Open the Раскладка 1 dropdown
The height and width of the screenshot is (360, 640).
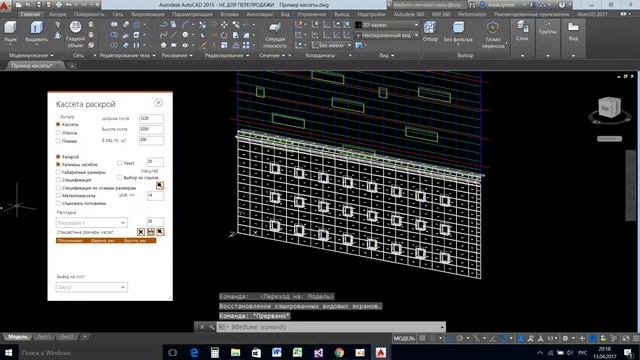(x=91, y=223)
